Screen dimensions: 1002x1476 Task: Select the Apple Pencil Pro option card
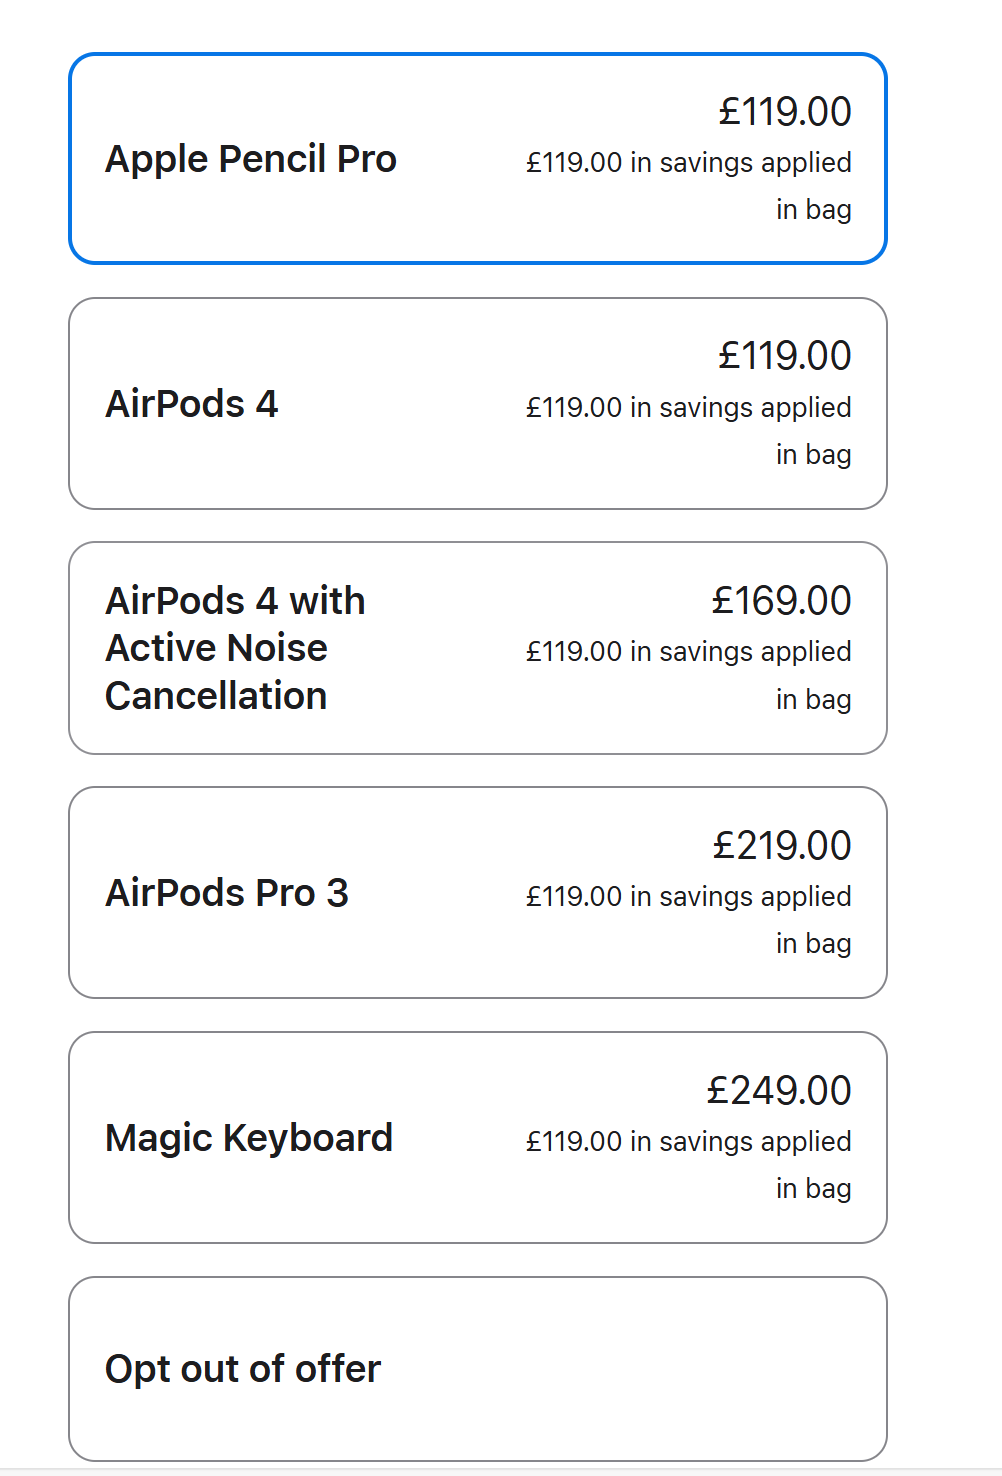[x=477, y=159]
